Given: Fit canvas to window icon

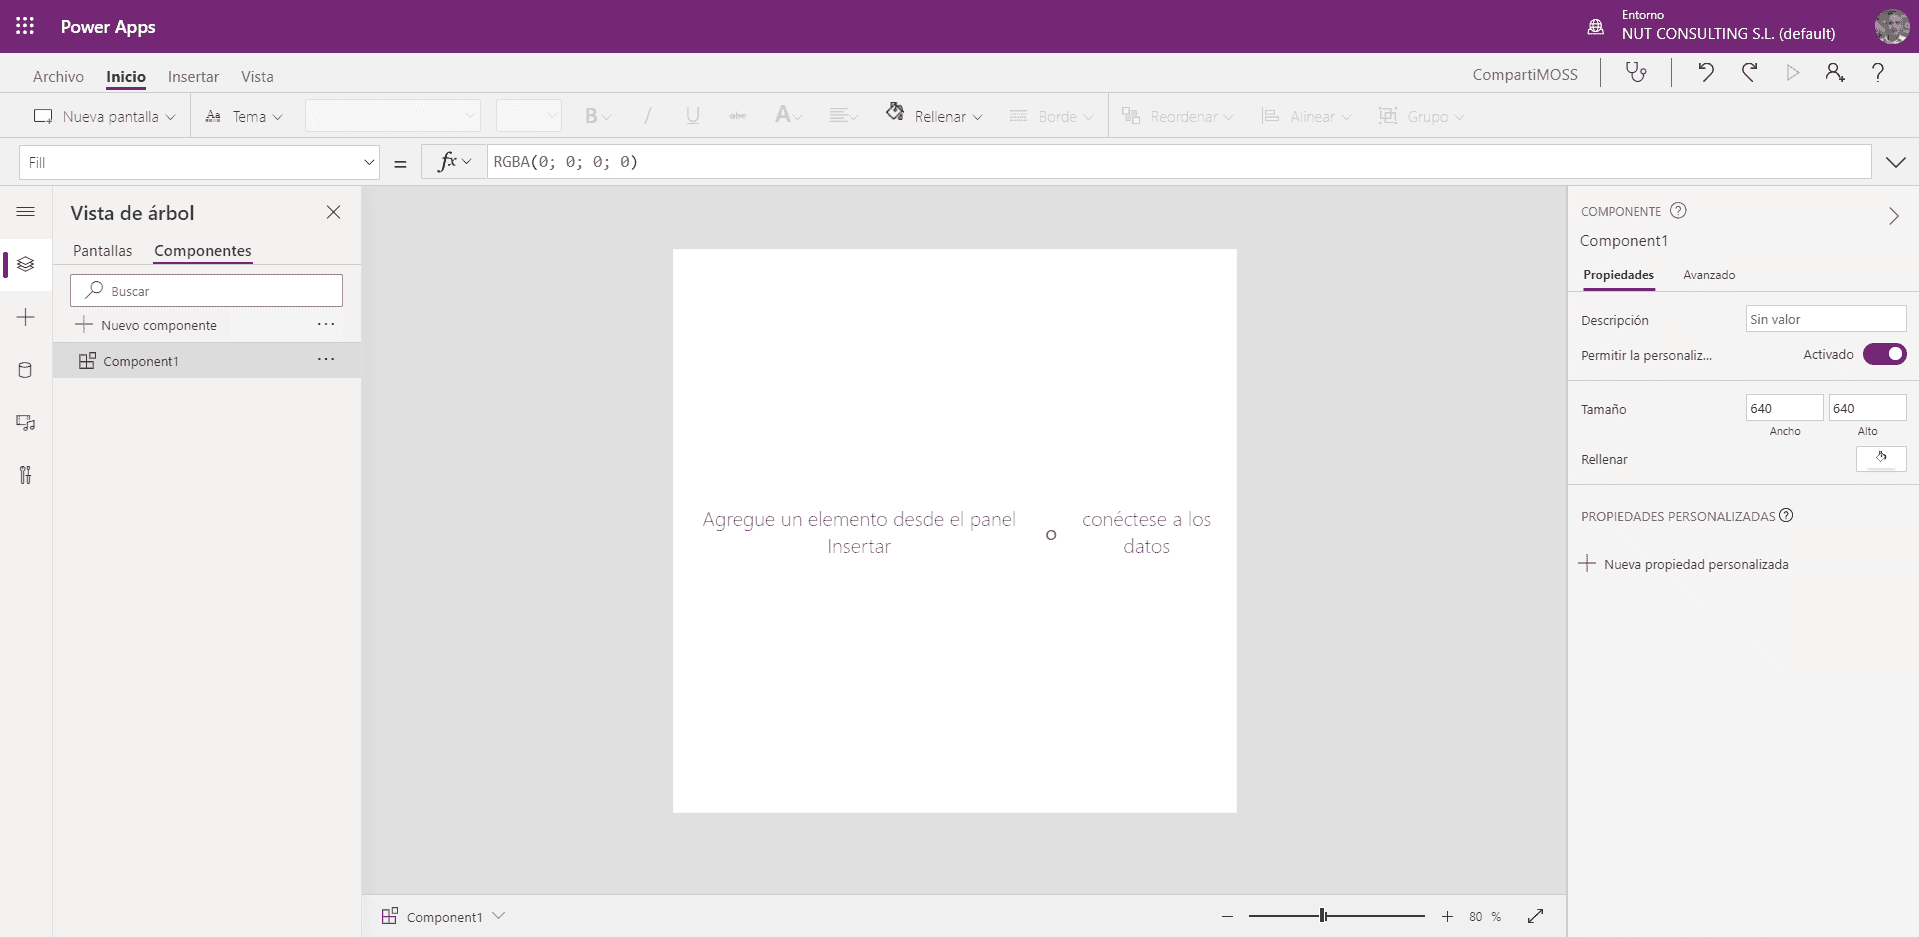Looking at the screenshot, I should (1536, 916).
